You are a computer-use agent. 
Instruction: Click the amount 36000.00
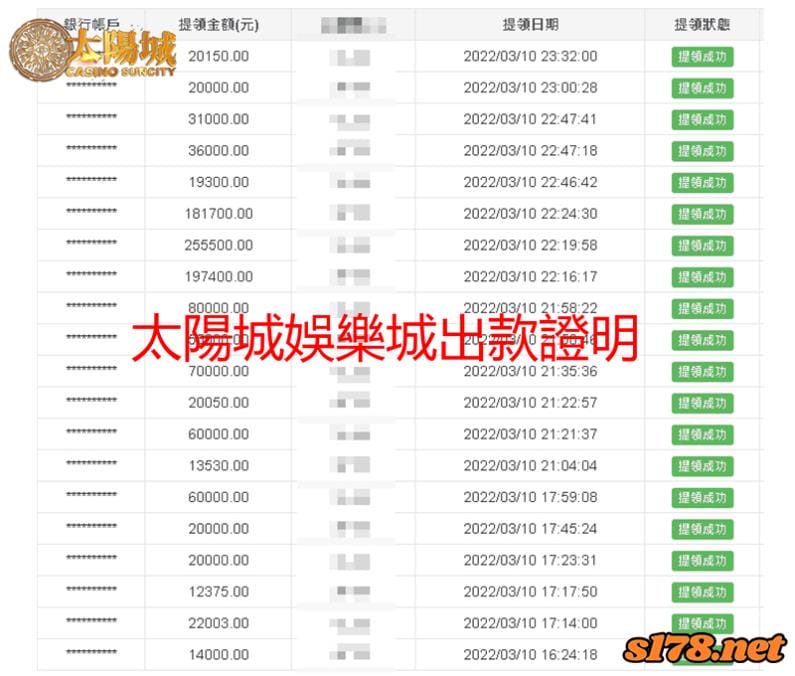click(x=219, y=151)
